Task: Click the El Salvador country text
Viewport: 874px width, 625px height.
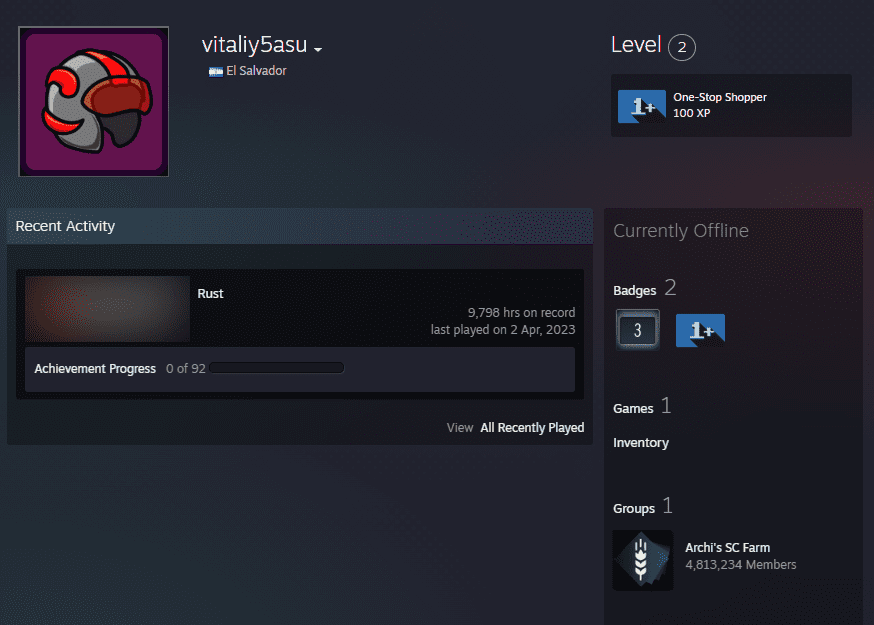Action: coord(256,71)
